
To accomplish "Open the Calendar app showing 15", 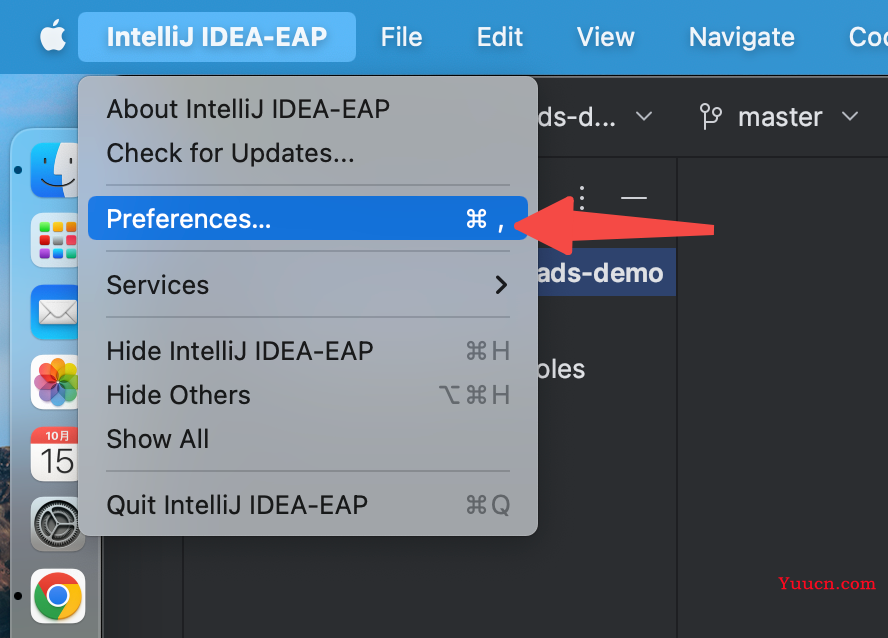I will [x=55, y=454].
